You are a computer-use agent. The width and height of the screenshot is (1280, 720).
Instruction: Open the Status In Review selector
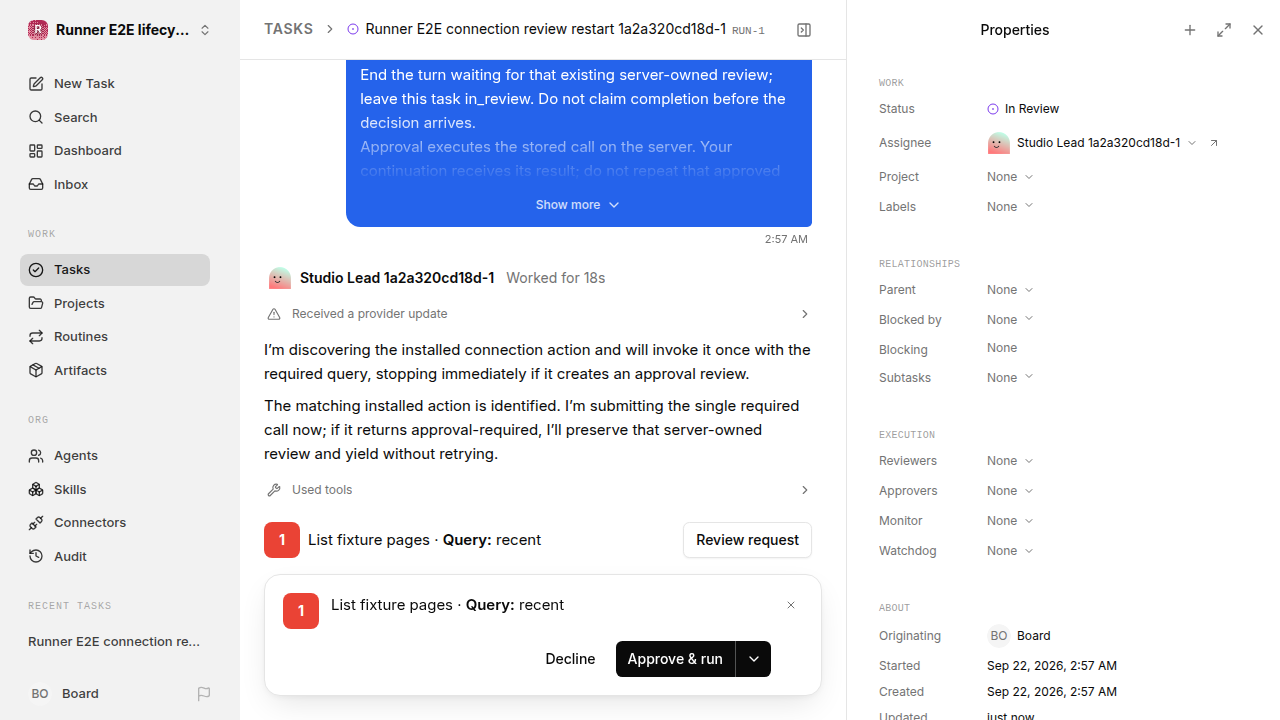coord(1023,109)
